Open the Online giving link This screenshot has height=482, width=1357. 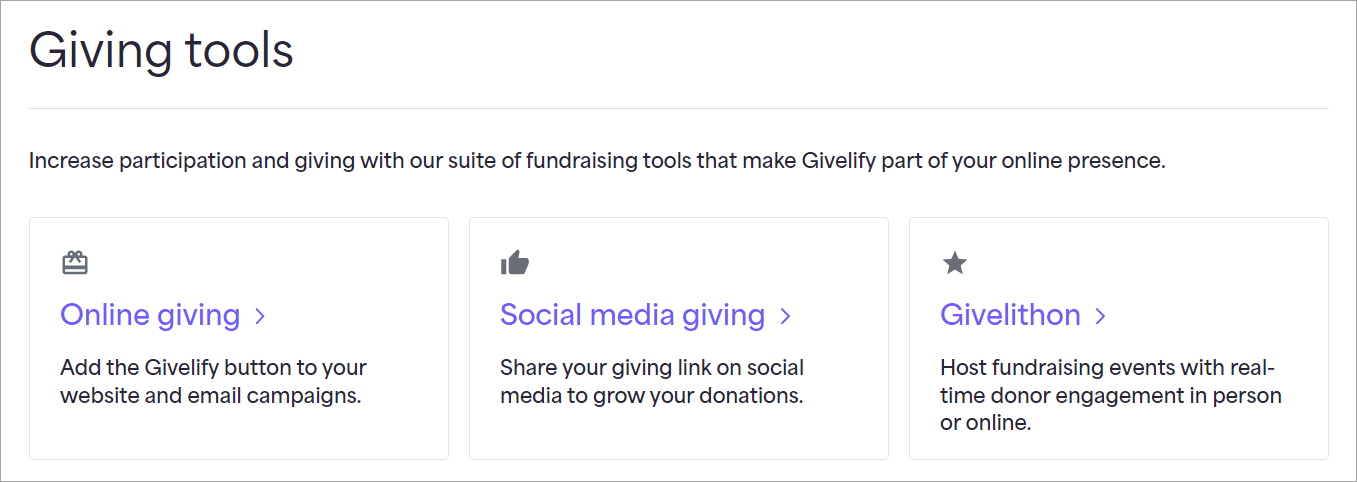click(150, 315)
